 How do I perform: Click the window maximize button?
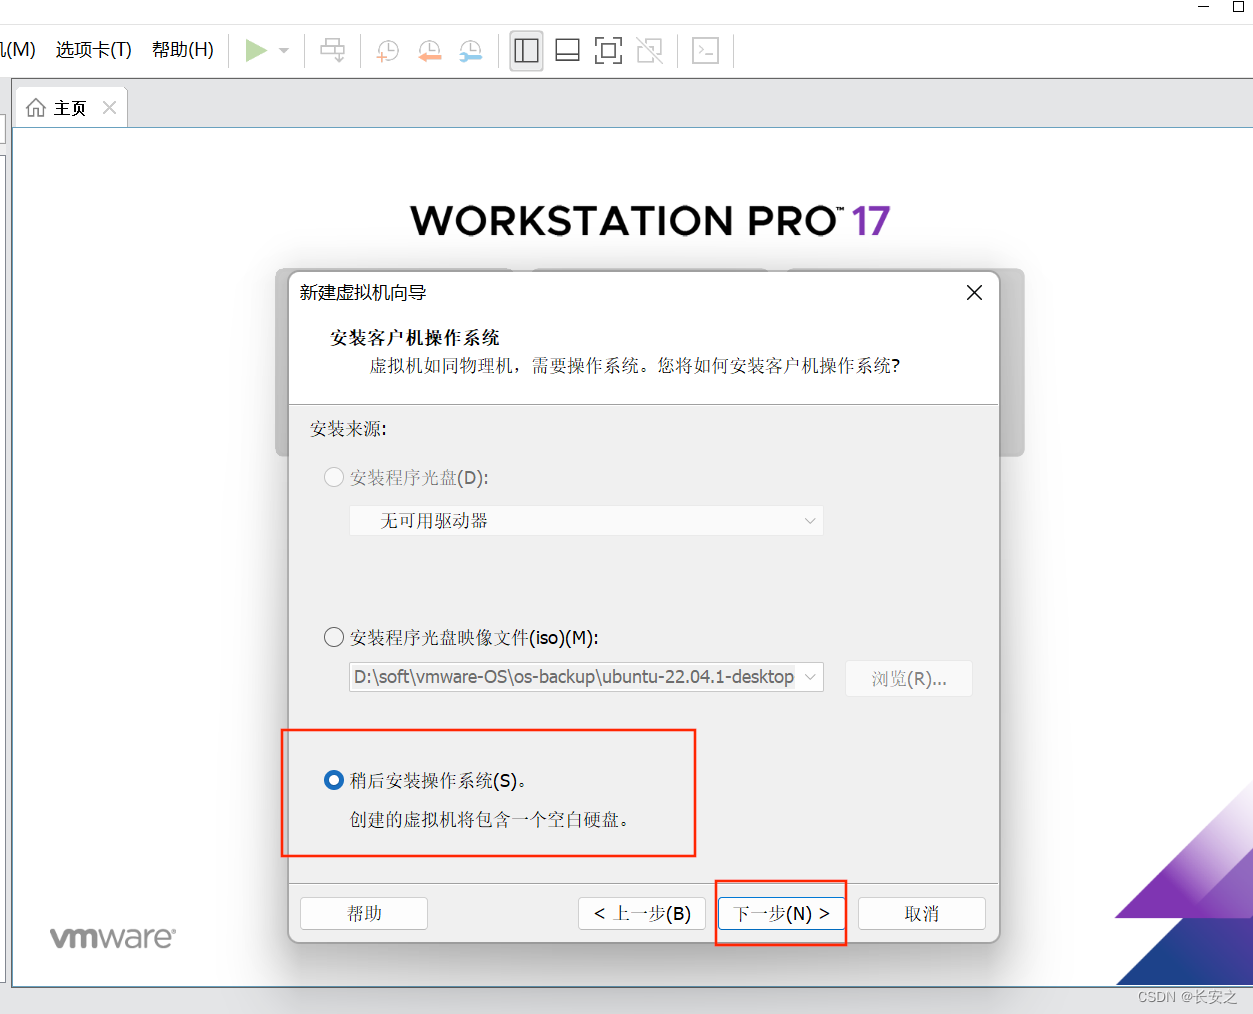tap(1238, 6)
